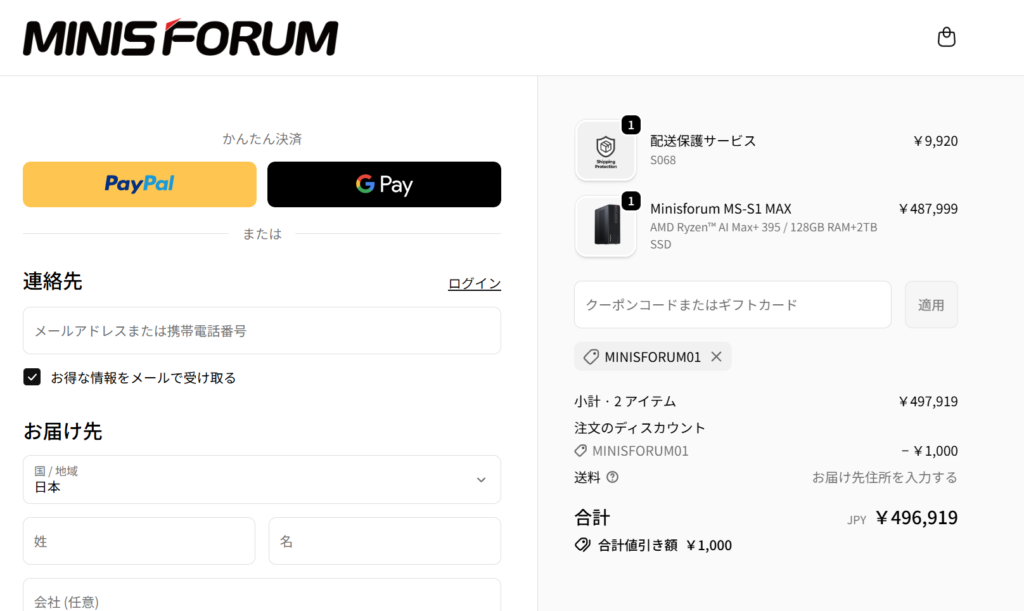Pay with the PayPal button
The width and height of the screenshot is (1024, 611).
[139, 184]
